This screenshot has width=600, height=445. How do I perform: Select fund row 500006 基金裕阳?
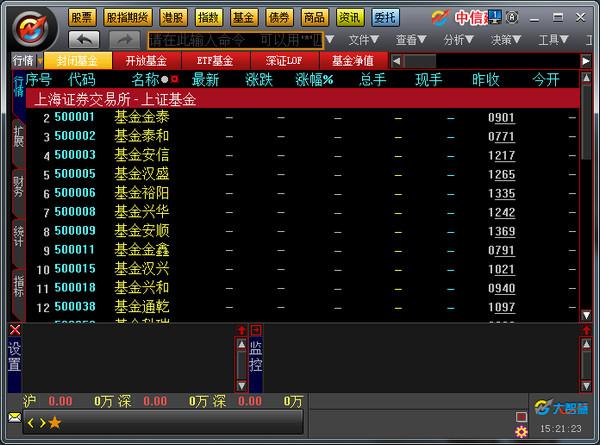point(302,193)
